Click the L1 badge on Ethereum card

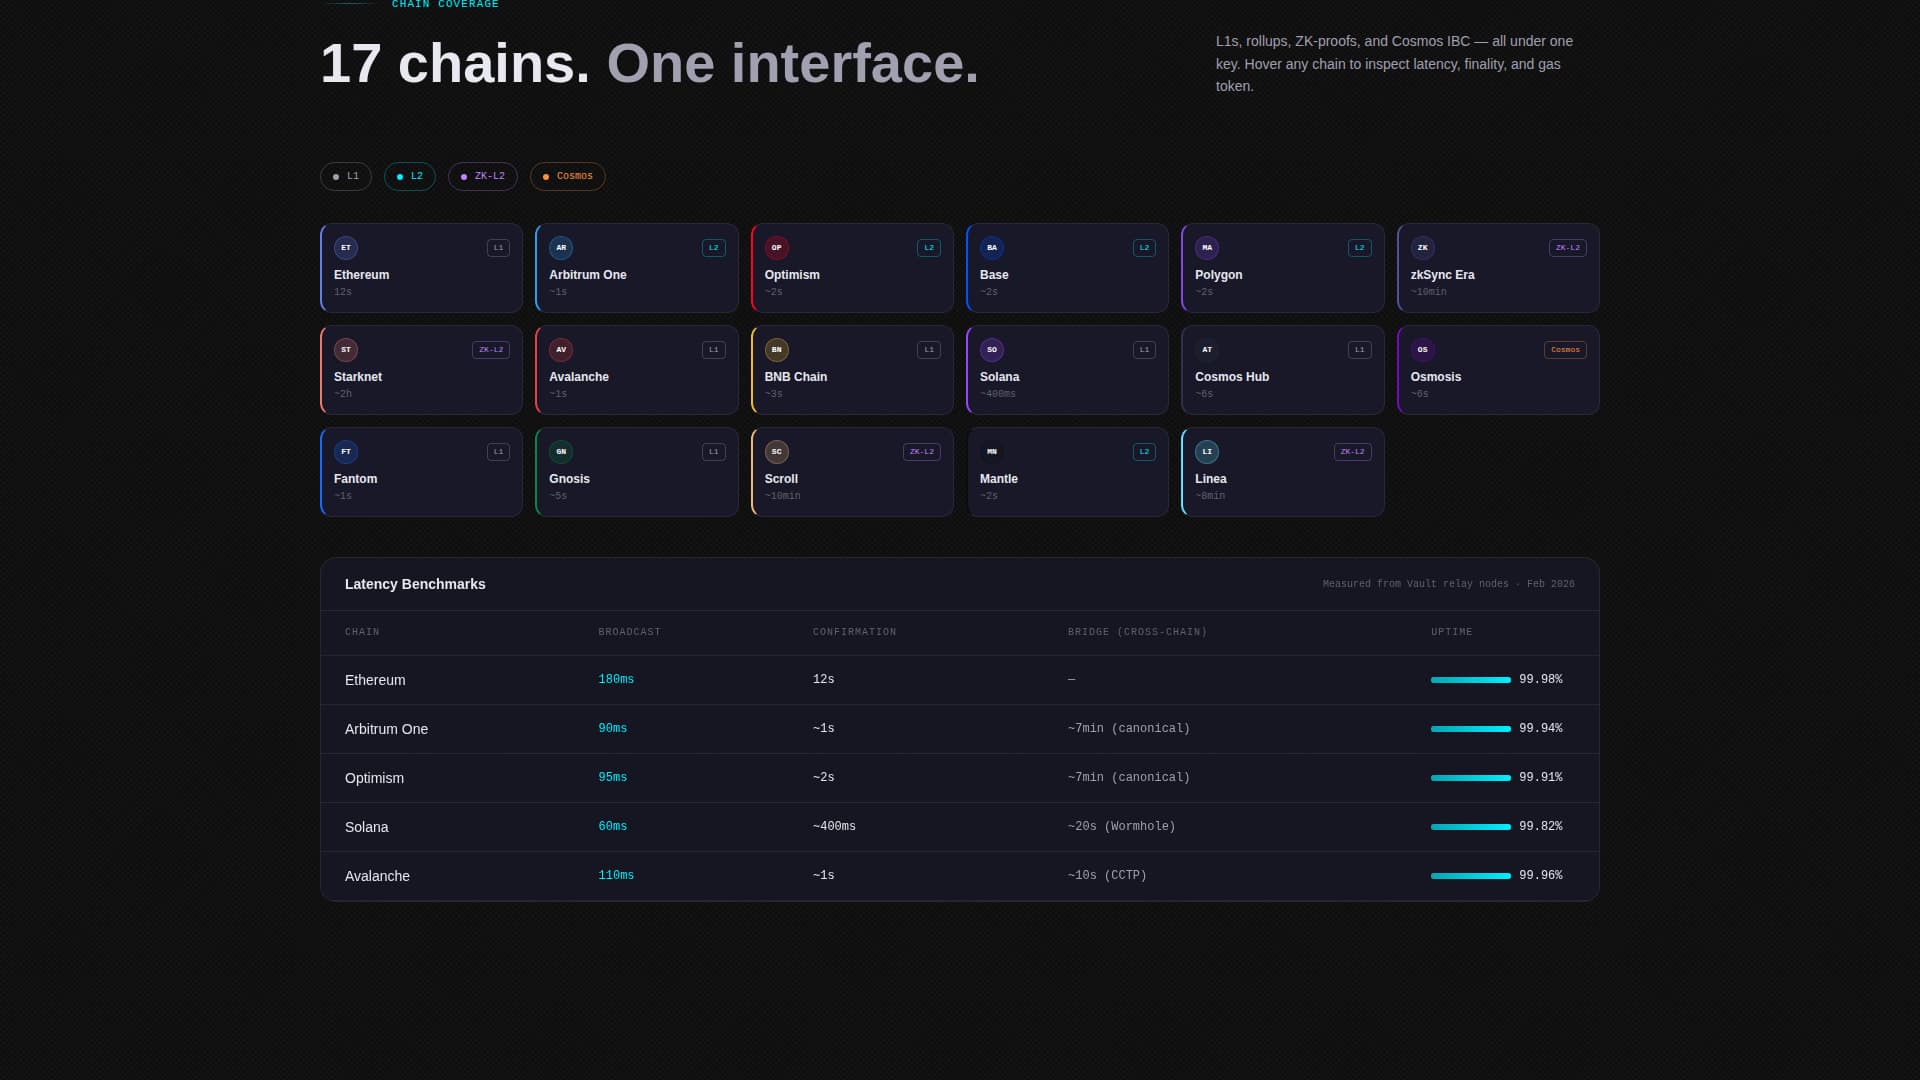[498, 248]
